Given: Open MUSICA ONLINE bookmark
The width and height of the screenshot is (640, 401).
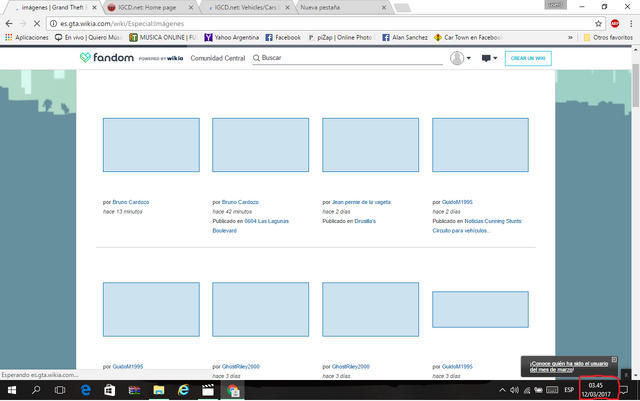Looking at the screenshot, I should tap(163, 38).
